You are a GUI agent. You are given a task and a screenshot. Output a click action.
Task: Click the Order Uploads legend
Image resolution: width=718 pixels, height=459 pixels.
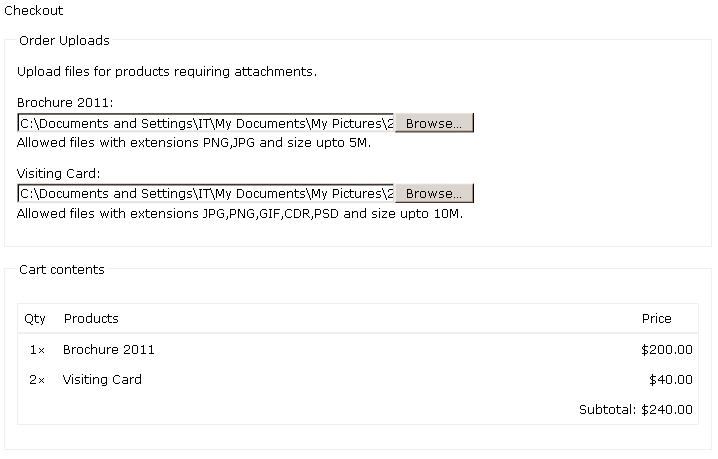64,41
